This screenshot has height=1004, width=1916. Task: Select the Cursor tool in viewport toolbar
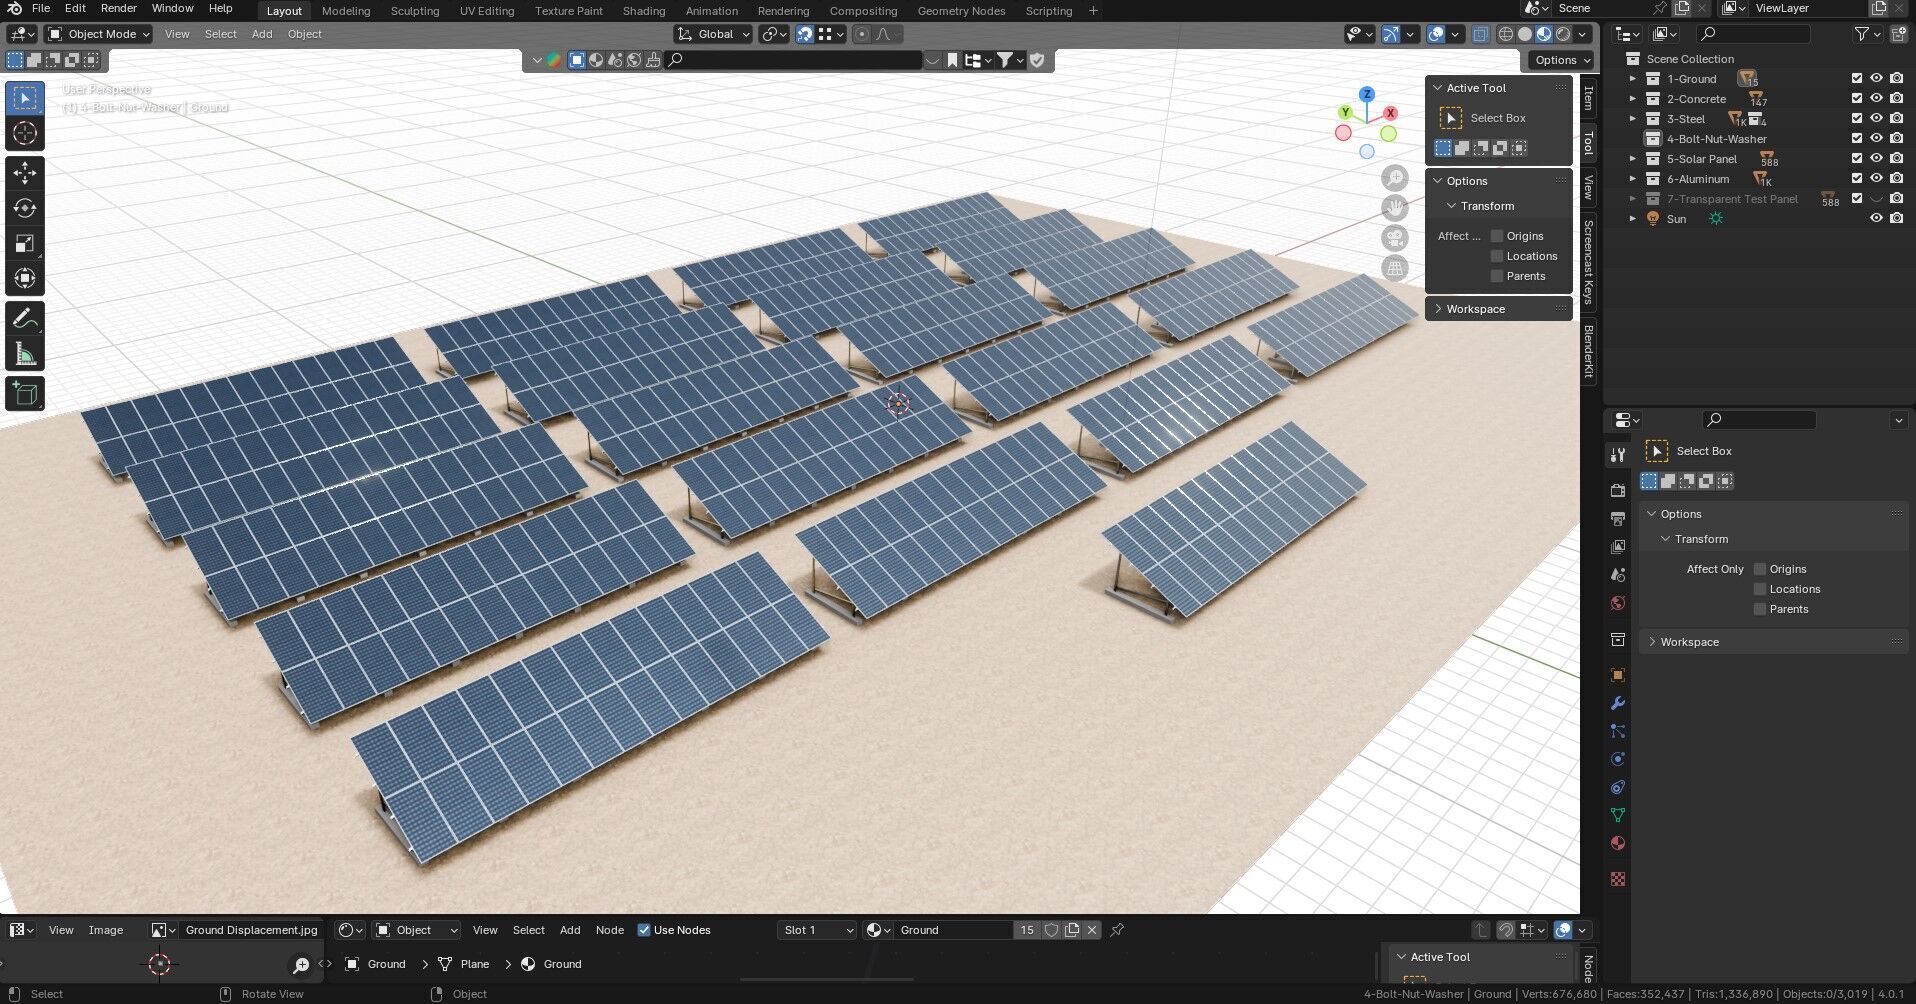coord(25,133)
